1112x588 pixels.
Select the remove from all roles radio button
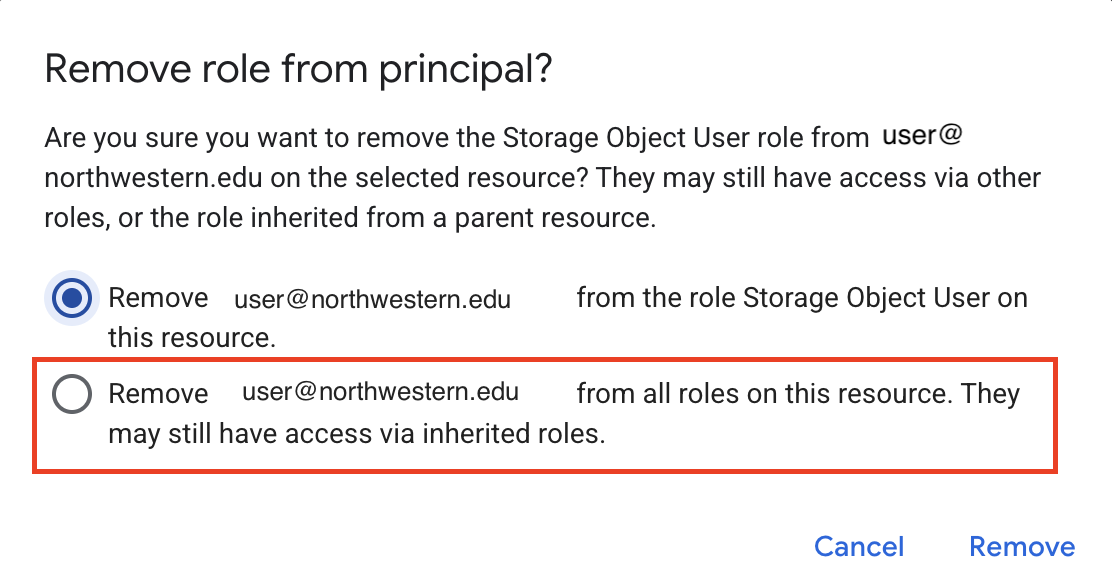pyautogui.click(x=71, y=394)
